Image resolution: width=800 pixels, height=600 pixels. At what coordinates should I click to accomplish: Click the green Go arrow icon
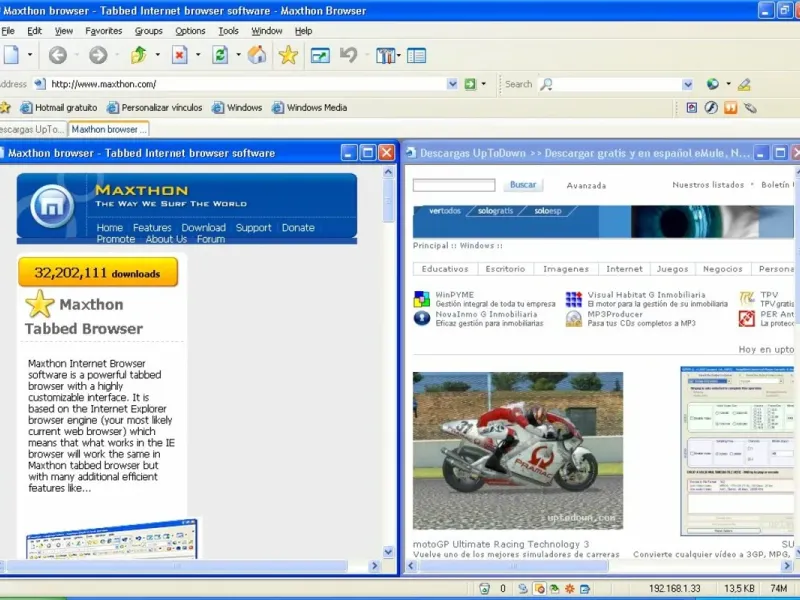pyautogui.click(x=470, y=84)
